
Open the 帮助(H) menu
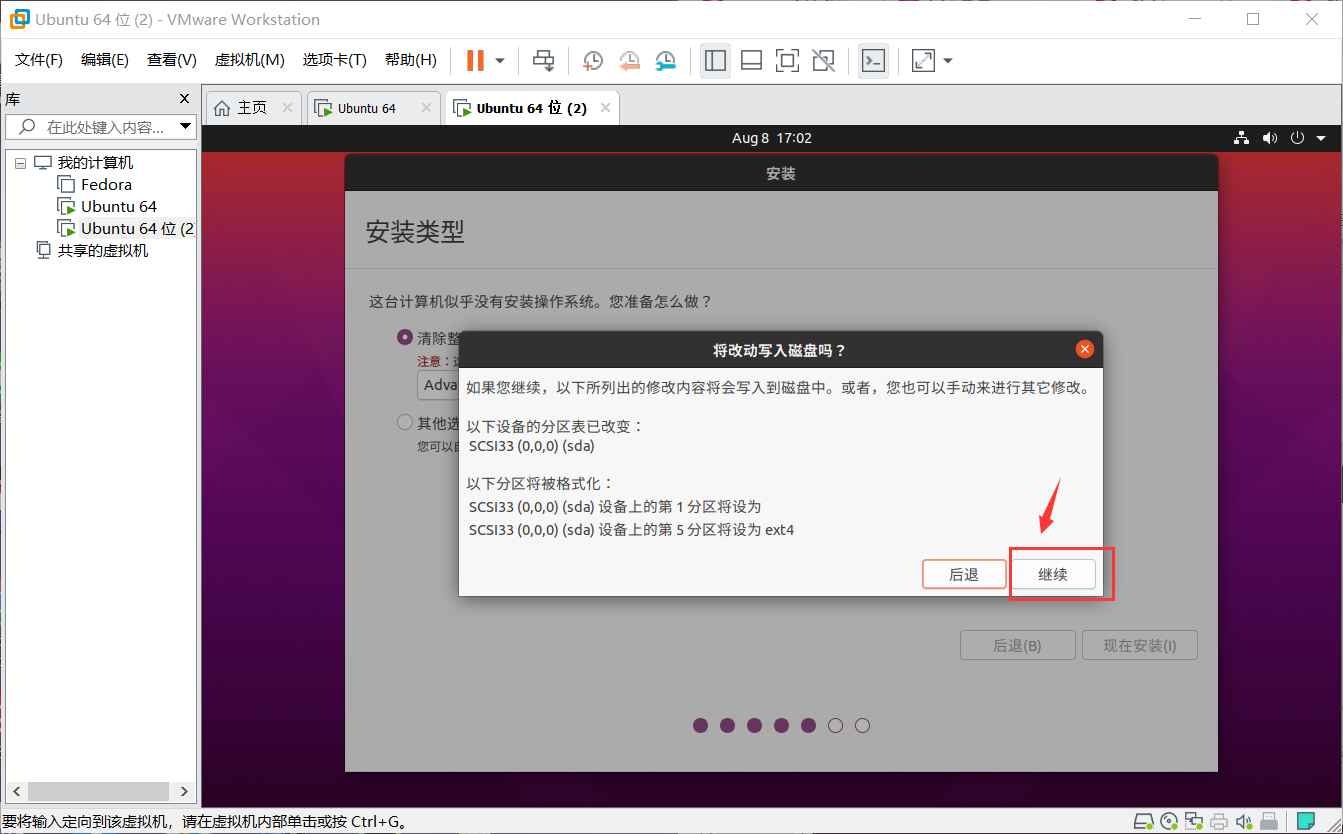pyautogui.click(x=410, y=60)
